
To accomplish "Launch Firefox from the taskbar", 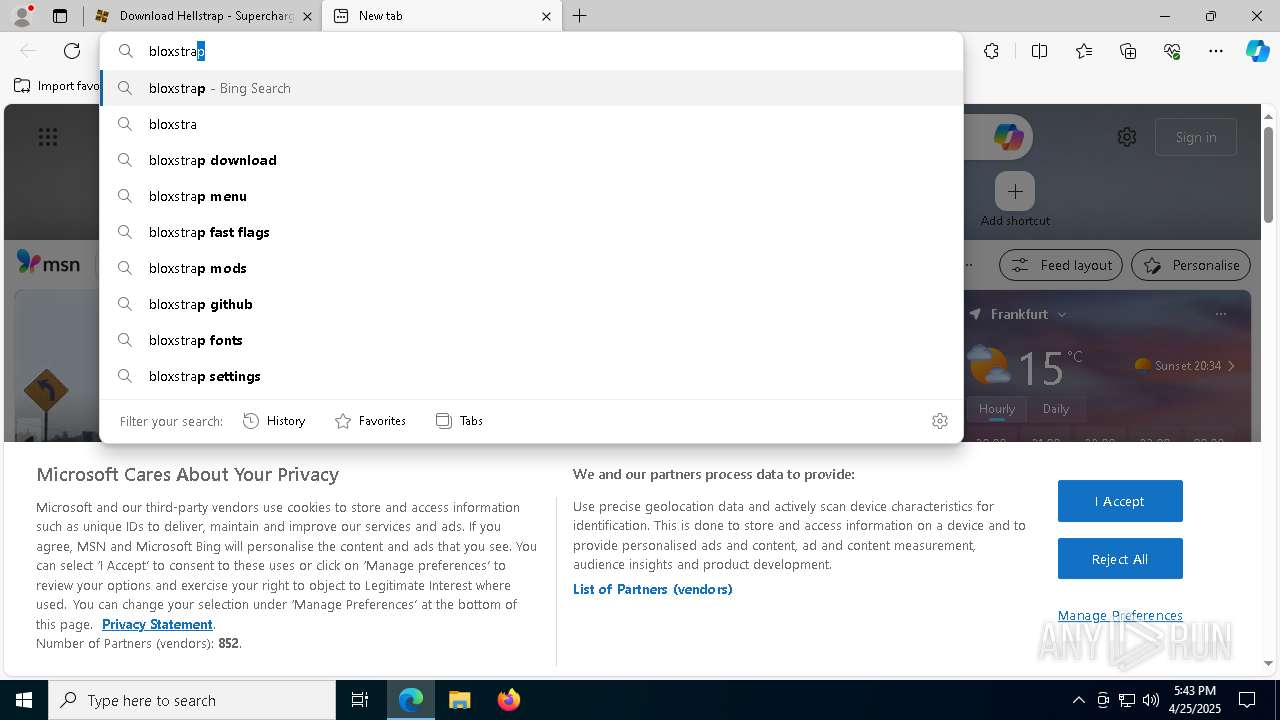I will 508,700.
